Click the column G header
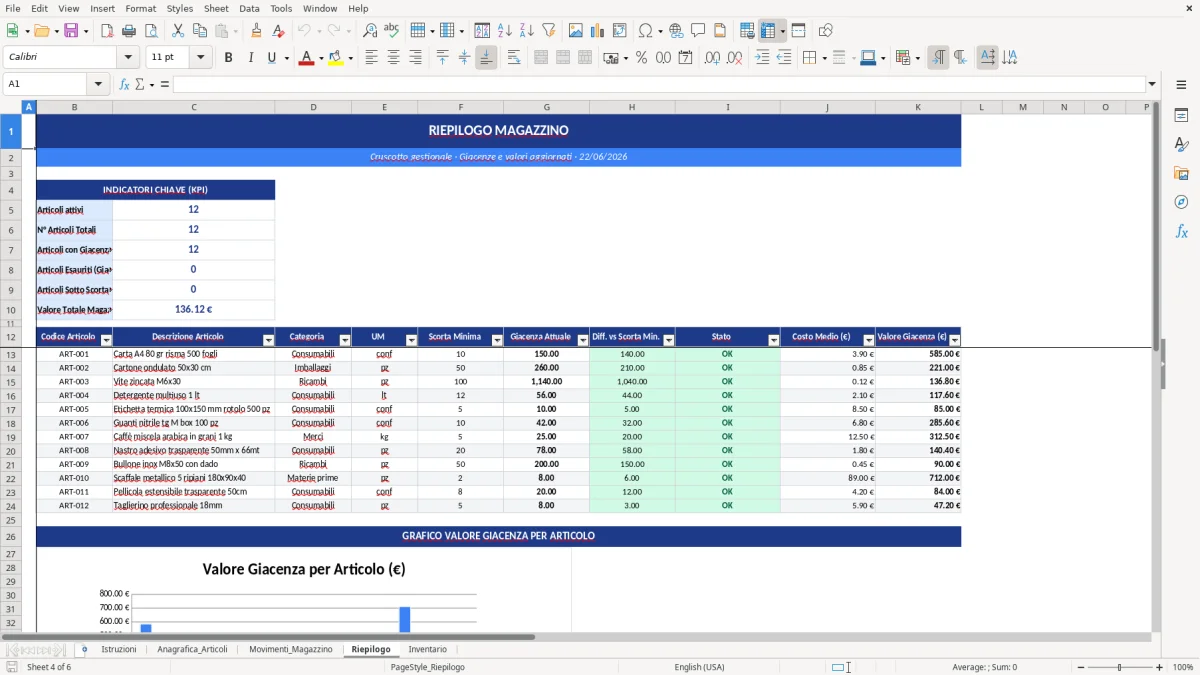The width and height of the screenshot is (1200, 675). 546,107
